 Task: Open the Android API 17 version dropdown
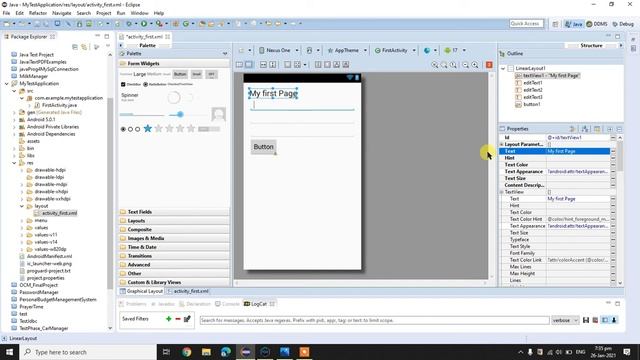tap(455, 50)
